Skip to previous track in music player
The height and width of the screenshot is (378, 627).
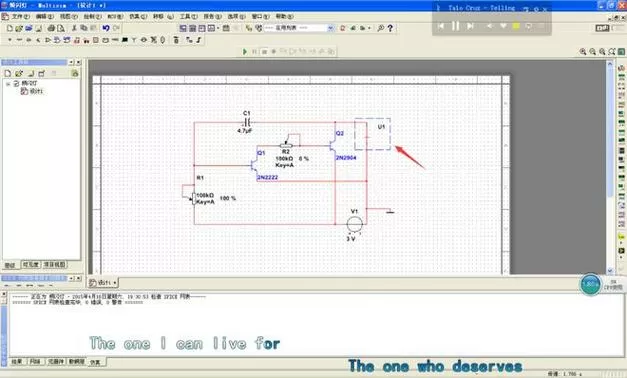pos(441,26)
